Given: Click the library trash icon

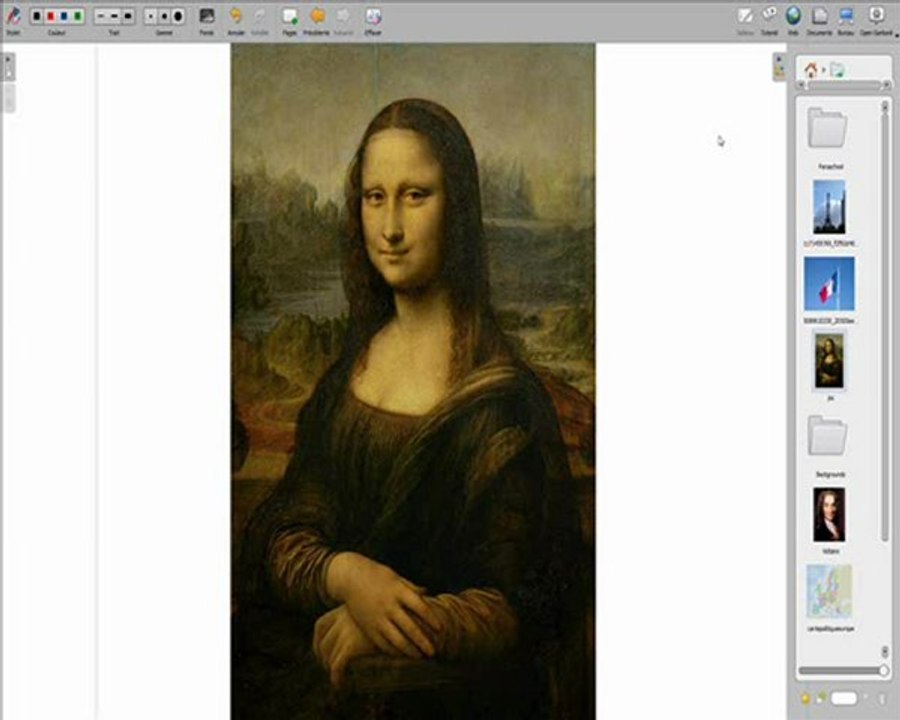Looking at the screenshot, I should tap(882, 698).
